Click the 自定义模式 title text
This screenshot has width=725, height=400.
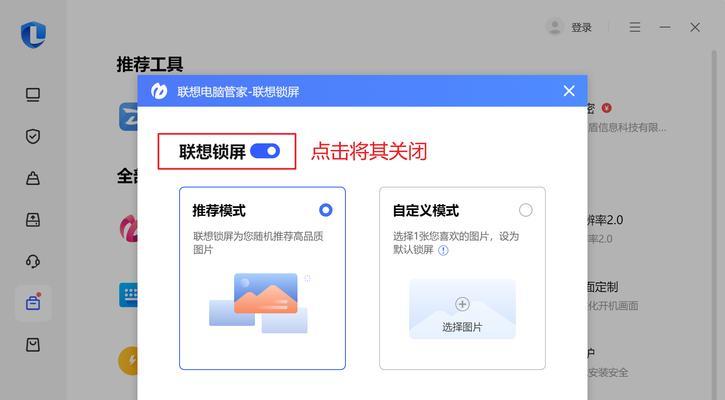426,211
